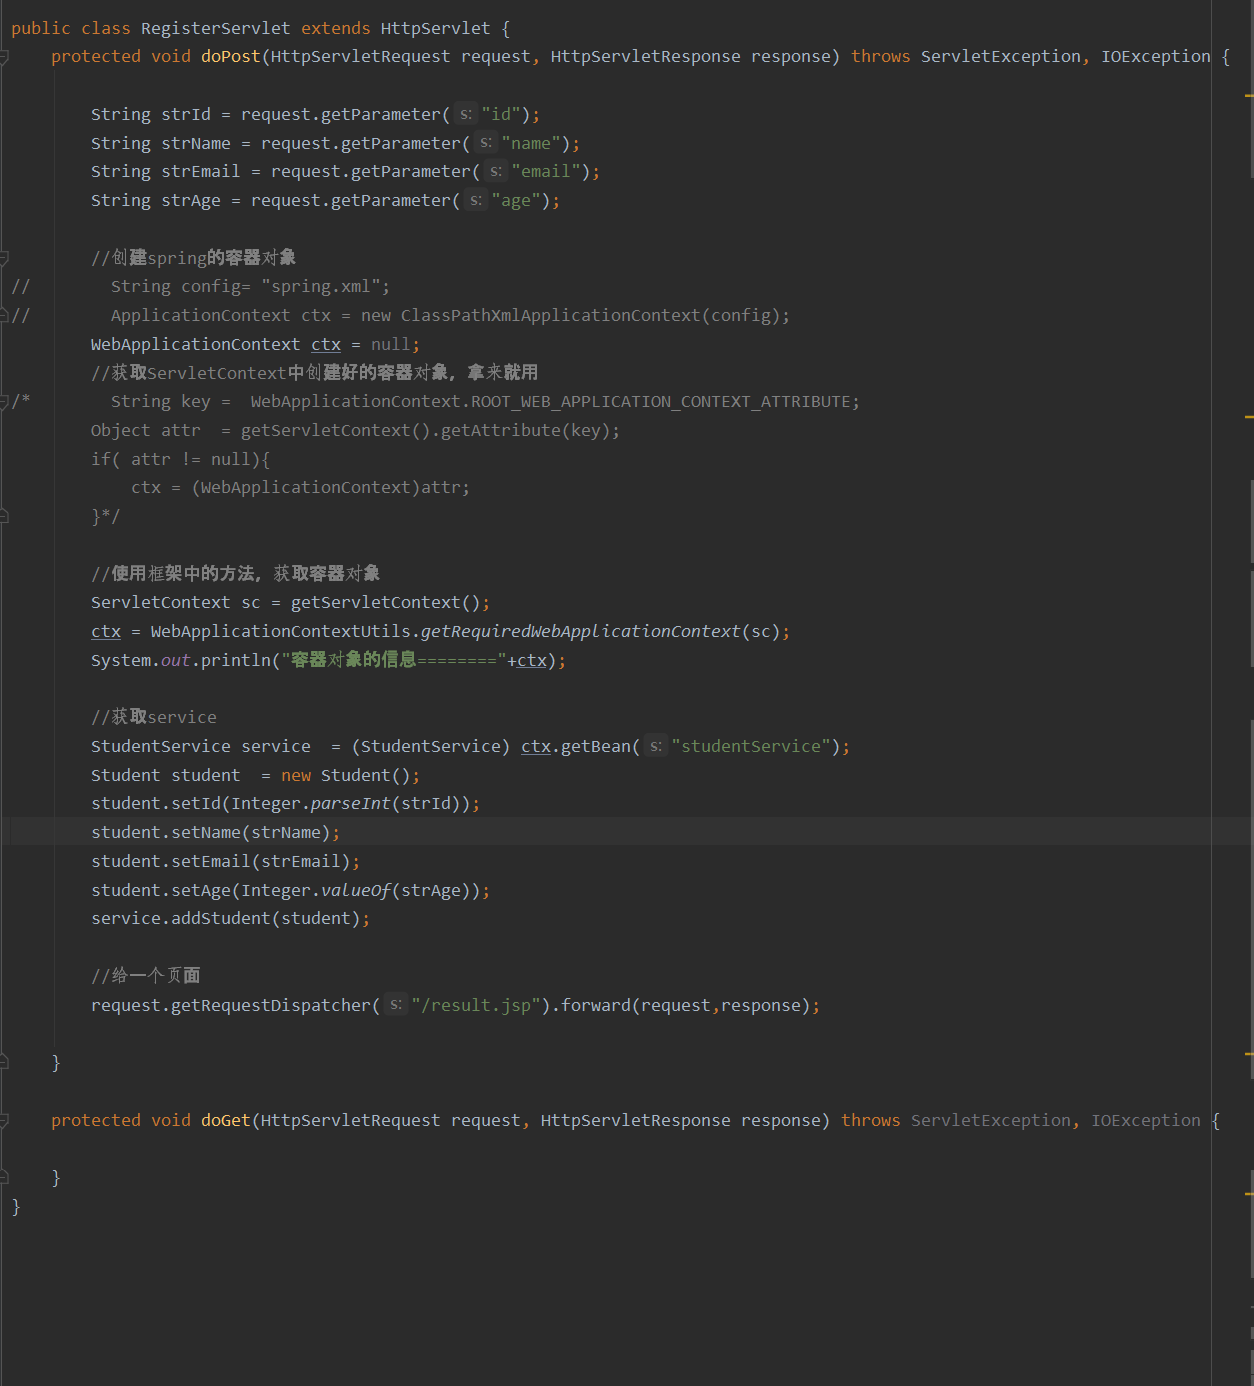Click fold end marker at doPost closing brace
The height and width of the screenshot is (1386, 1254).
4,1063
